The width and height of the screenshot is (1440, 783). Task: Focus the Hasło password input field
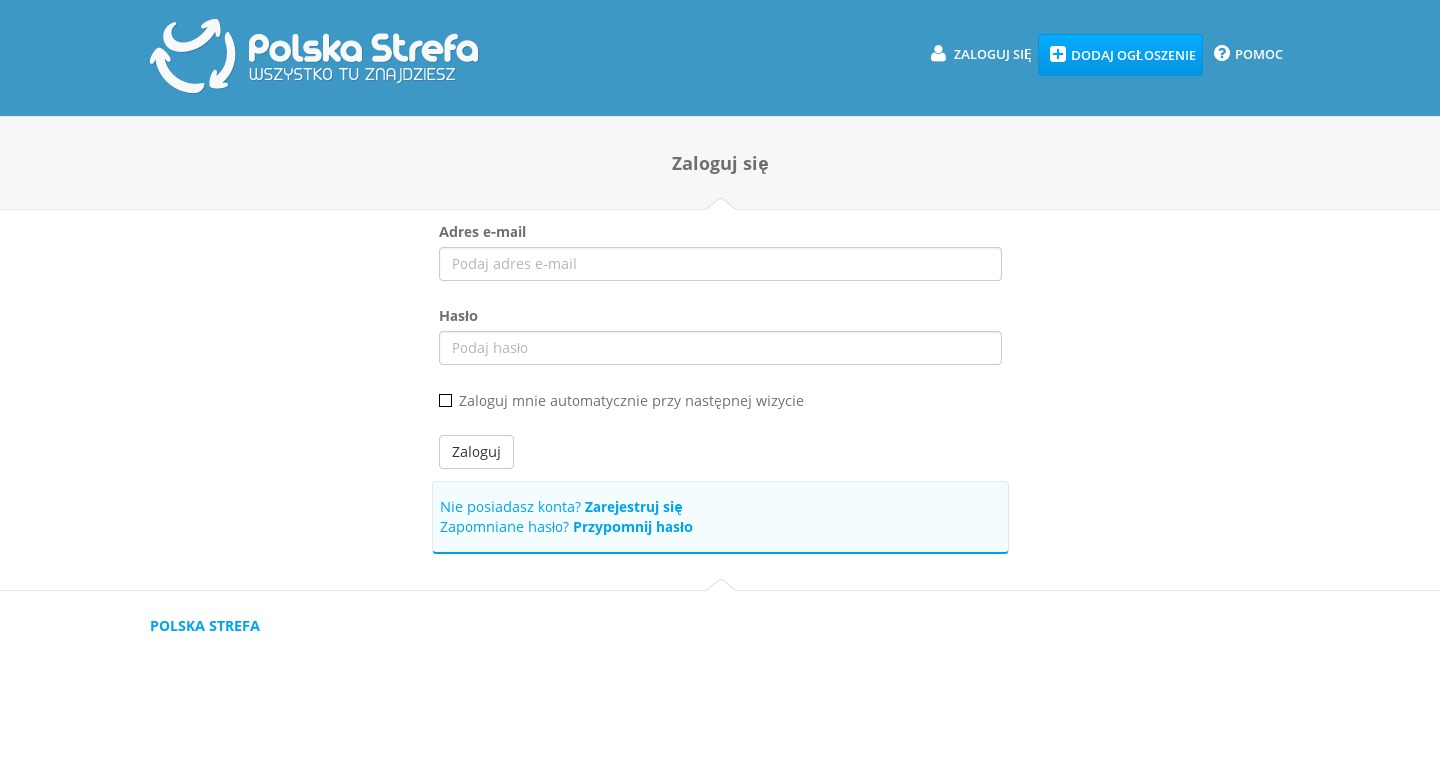[x=720, y=348]
